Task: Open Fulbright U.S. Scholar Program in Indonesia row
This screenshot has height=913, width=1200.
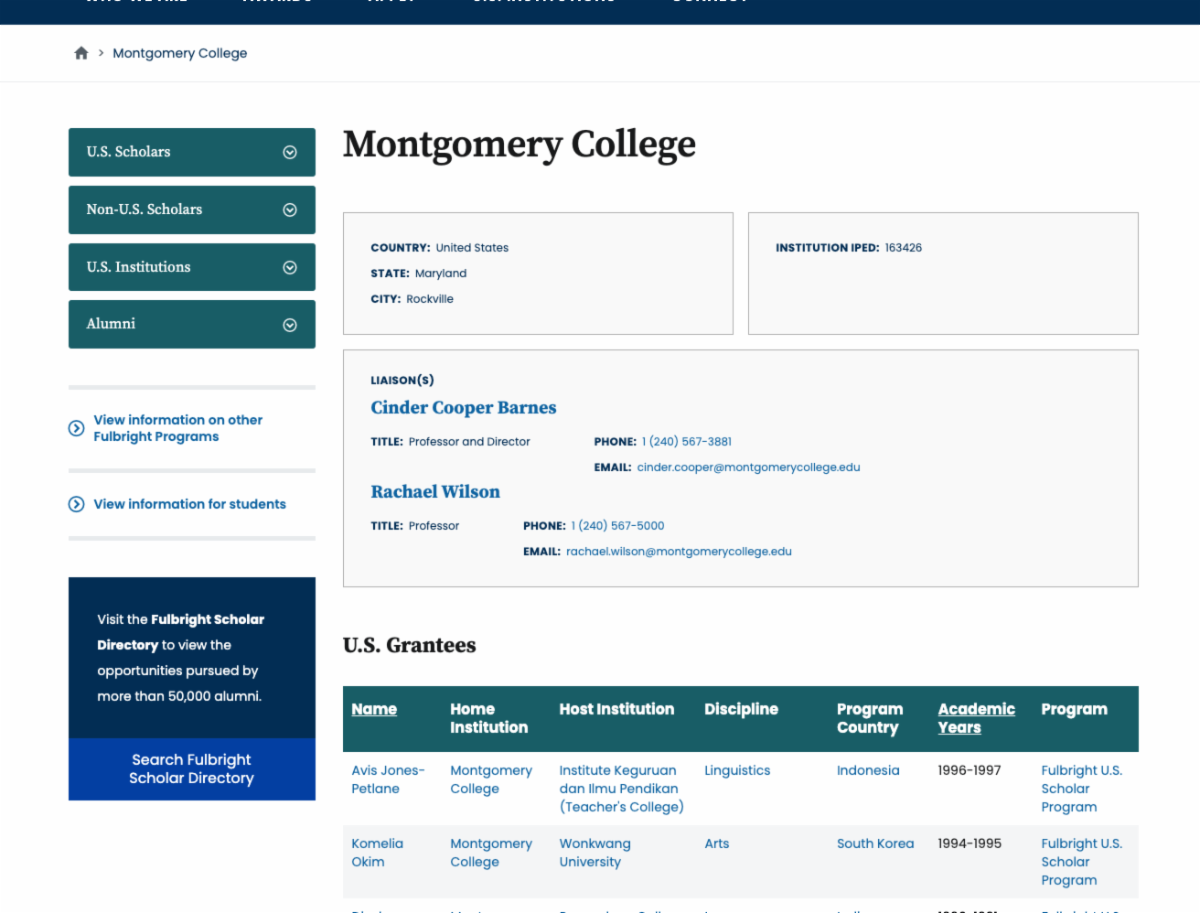Action: (1082, 788)
